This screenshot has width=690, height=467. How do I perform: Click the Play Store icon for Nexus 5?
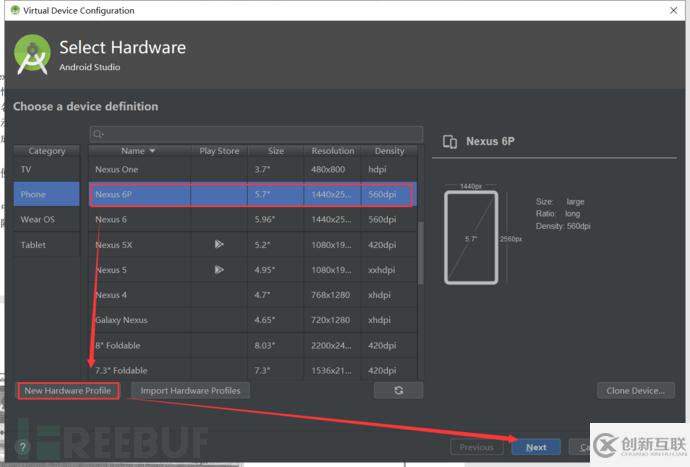click(x=219, y=269)
